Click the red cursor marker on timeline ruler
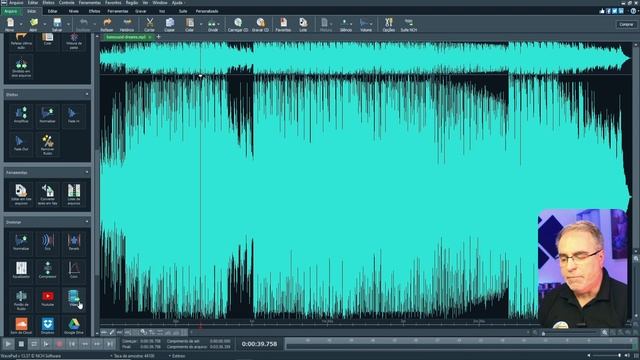640x360 pixels. [200, 326]
